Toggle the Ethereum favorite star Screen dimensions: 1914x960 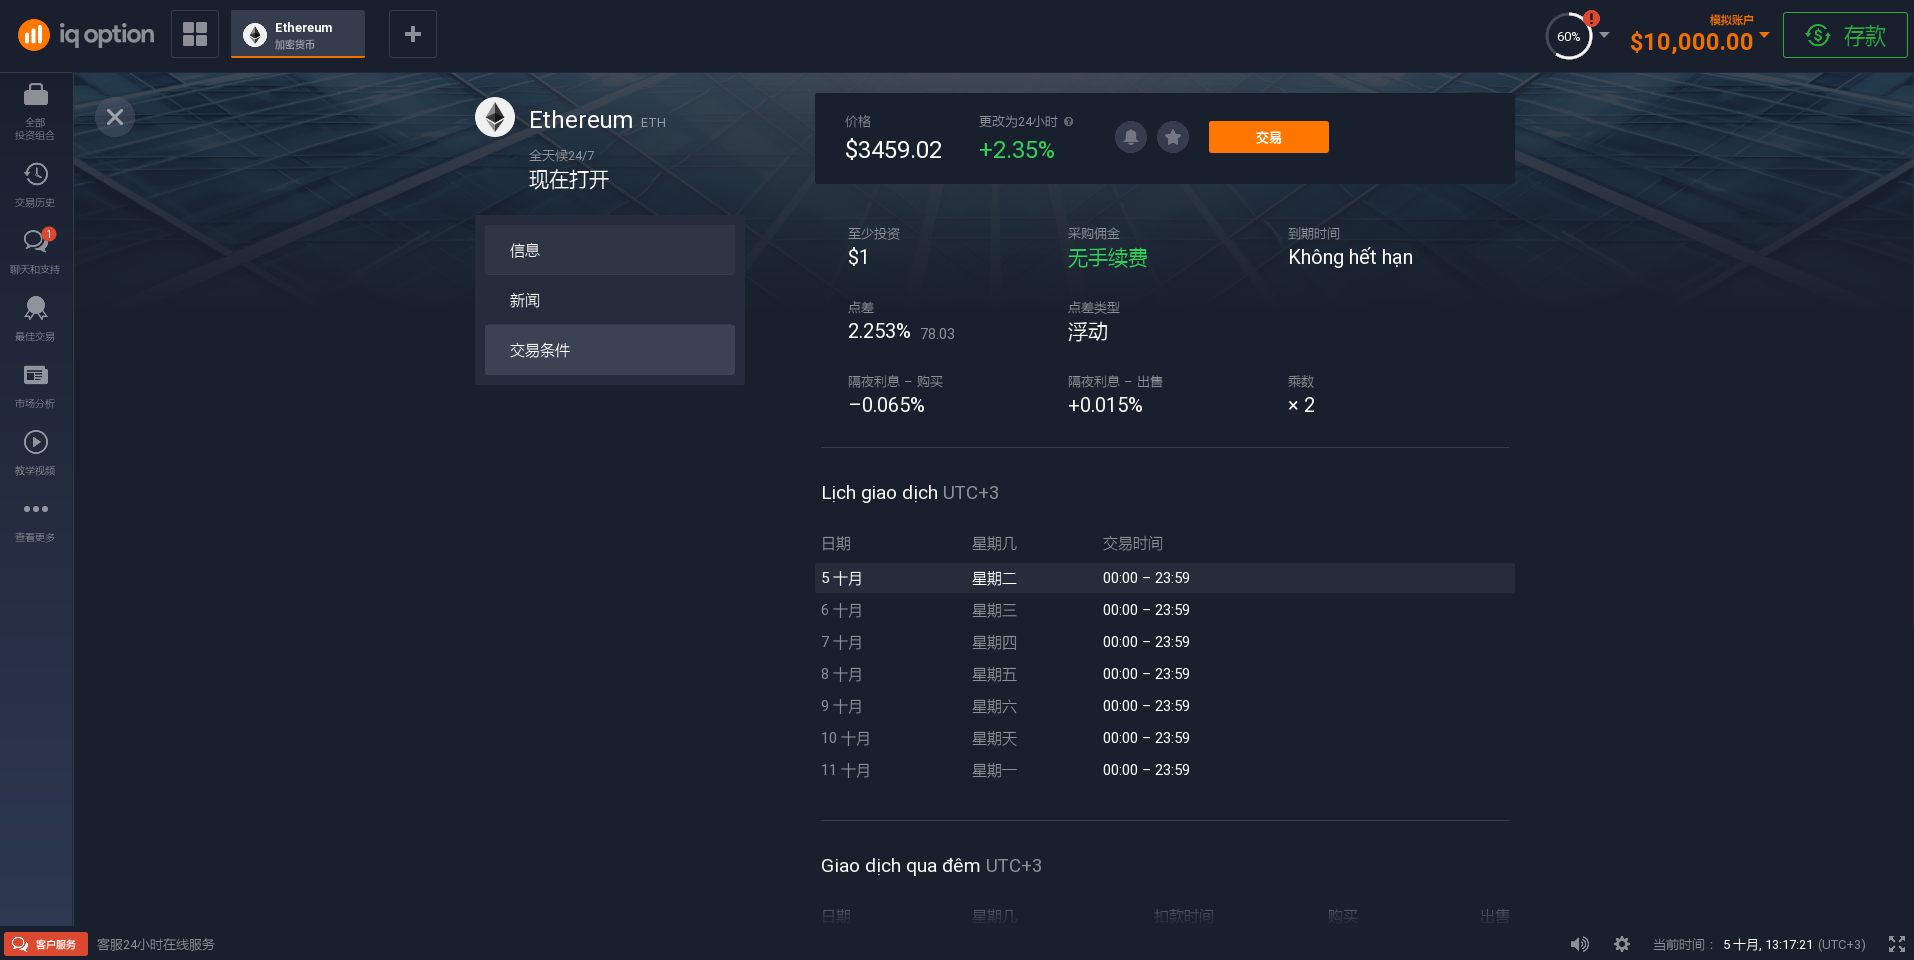pos(1173,137)
